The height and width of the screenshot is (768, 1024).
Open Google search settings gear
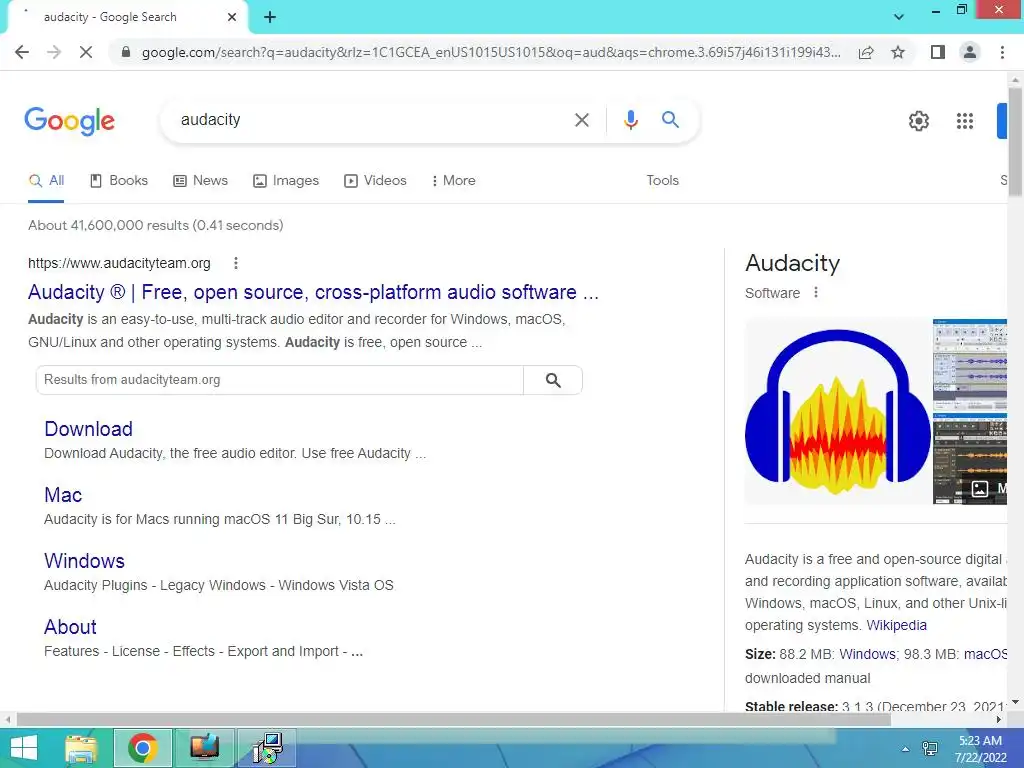[918, 121]
